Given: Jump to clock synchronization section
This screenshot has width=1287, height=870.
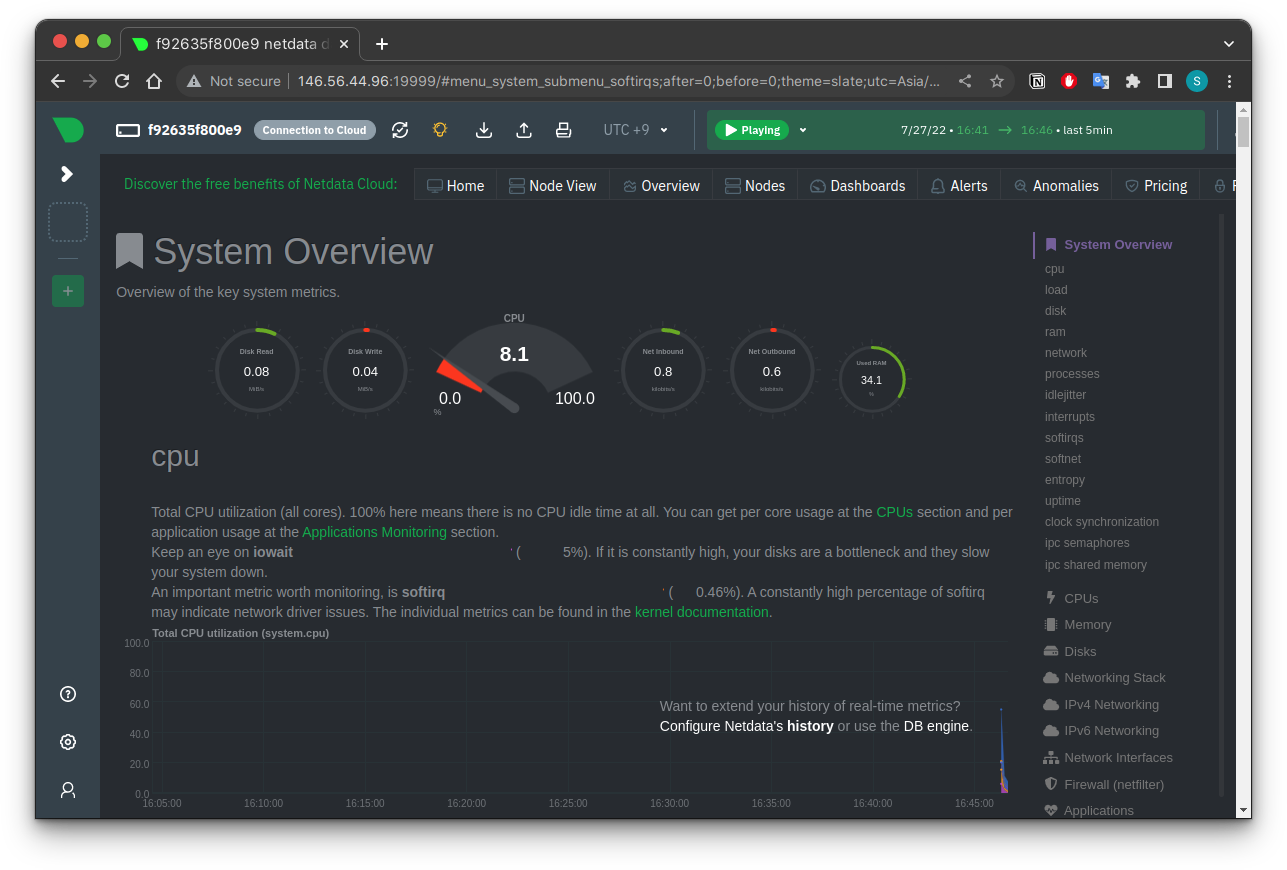Looking at the screenshot, I should click(1102, 522).
